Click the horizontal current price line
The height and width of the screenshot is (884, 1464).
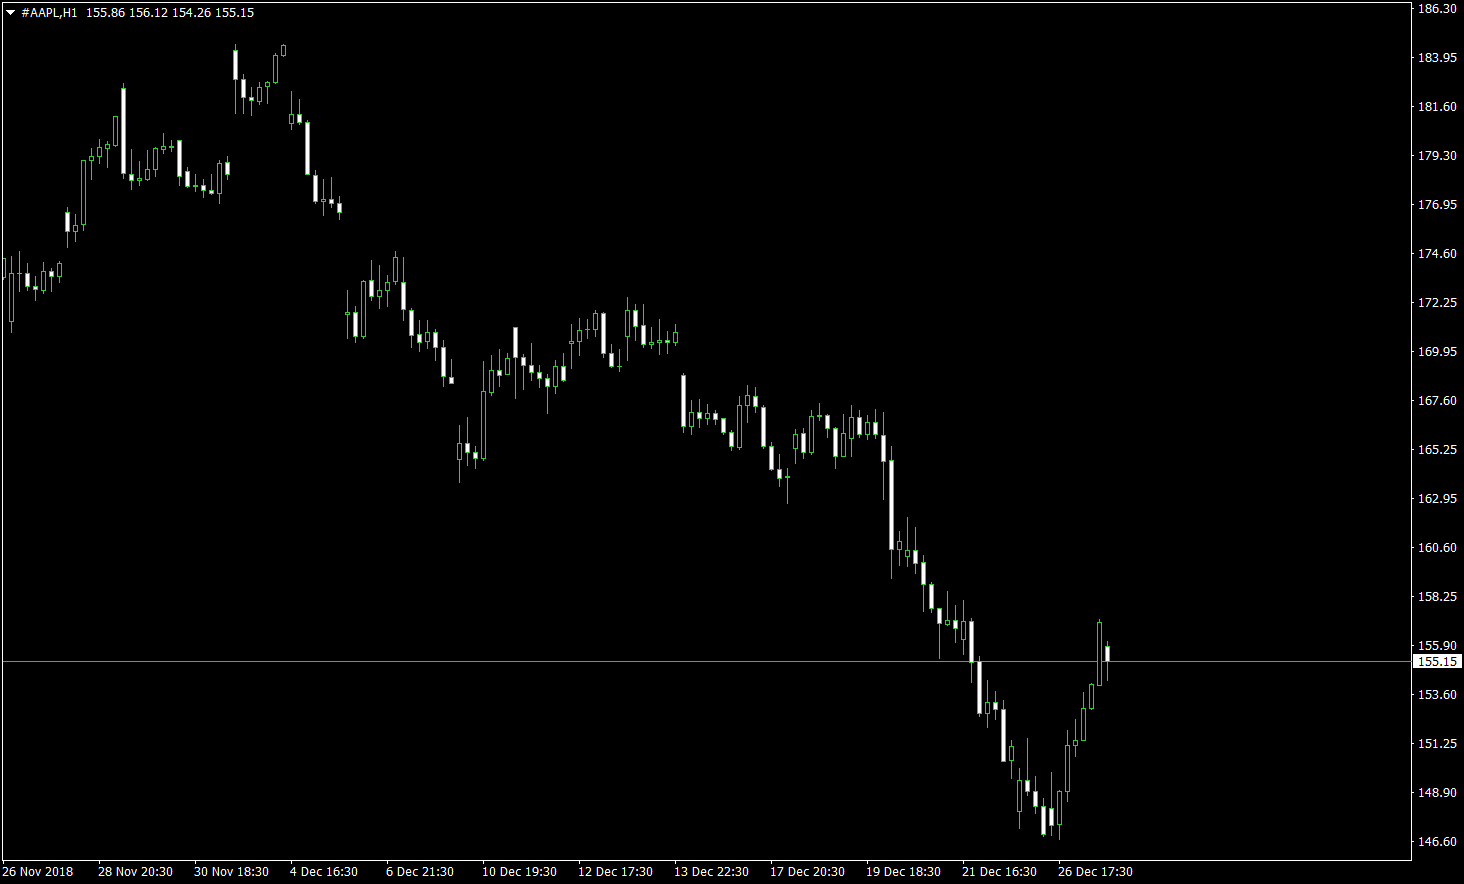(x=600, y=662)
